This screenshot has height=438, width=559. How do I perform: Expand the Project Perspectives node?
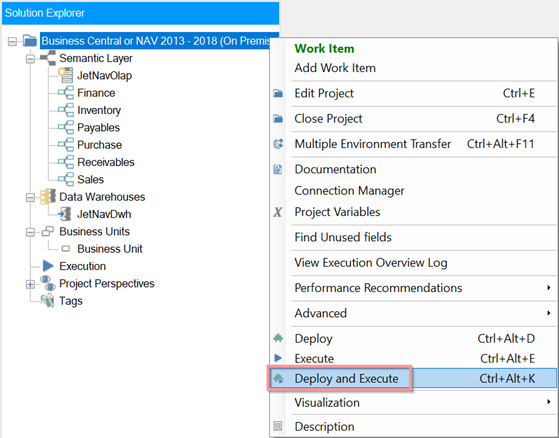pos(31,284)
